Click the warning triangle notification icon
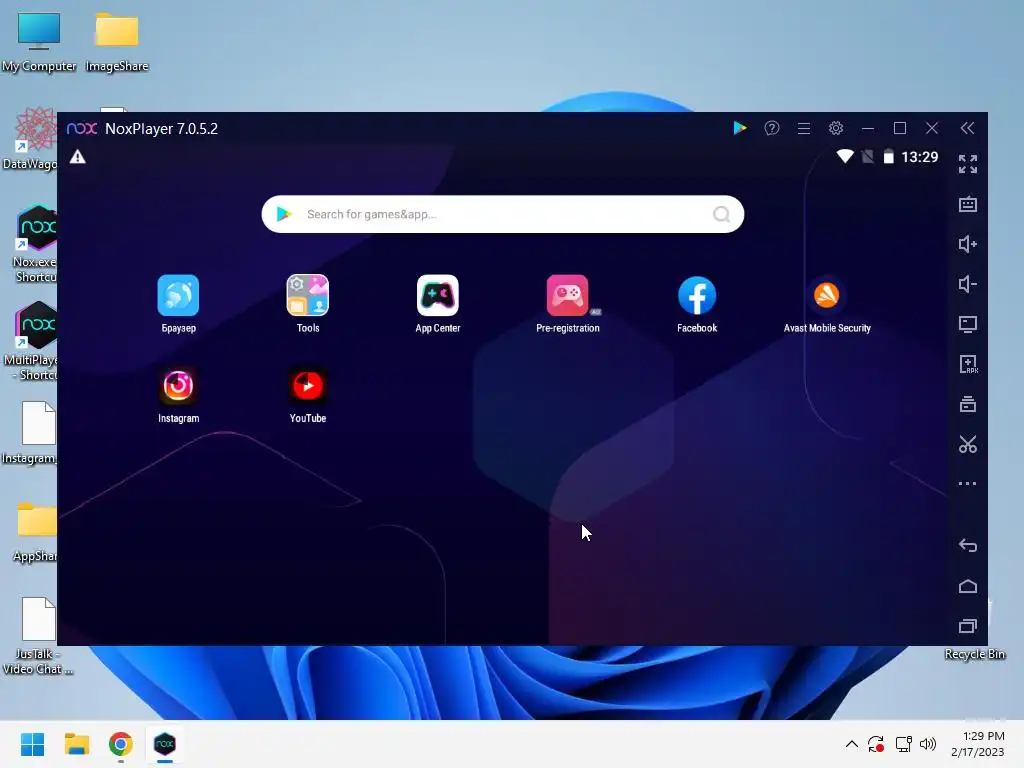1024x768 pixels. 78,157
